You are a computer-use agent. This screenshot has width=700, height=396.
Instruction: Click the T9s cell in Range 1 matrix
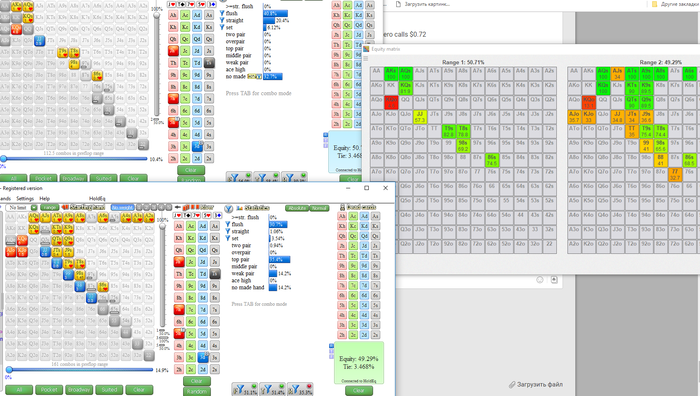(449, 131)
